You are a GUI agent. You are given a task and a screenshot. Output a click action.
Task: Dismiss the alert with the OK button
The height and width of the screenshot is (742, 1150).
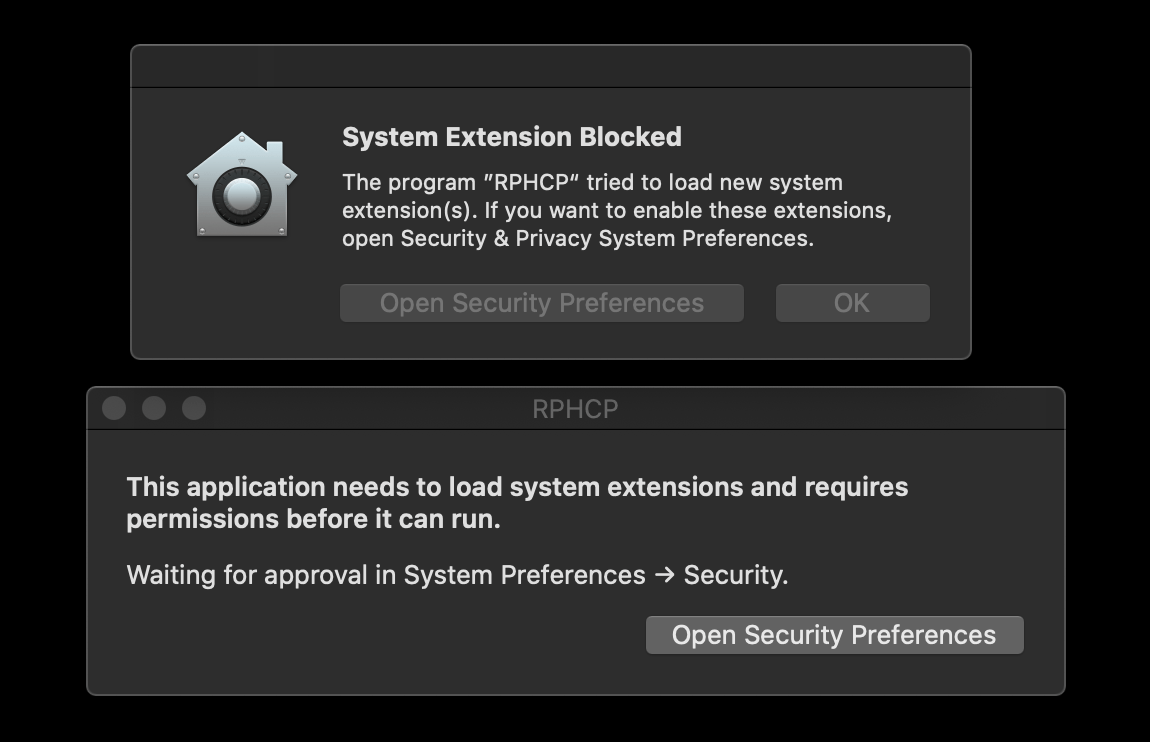point(852,302)
